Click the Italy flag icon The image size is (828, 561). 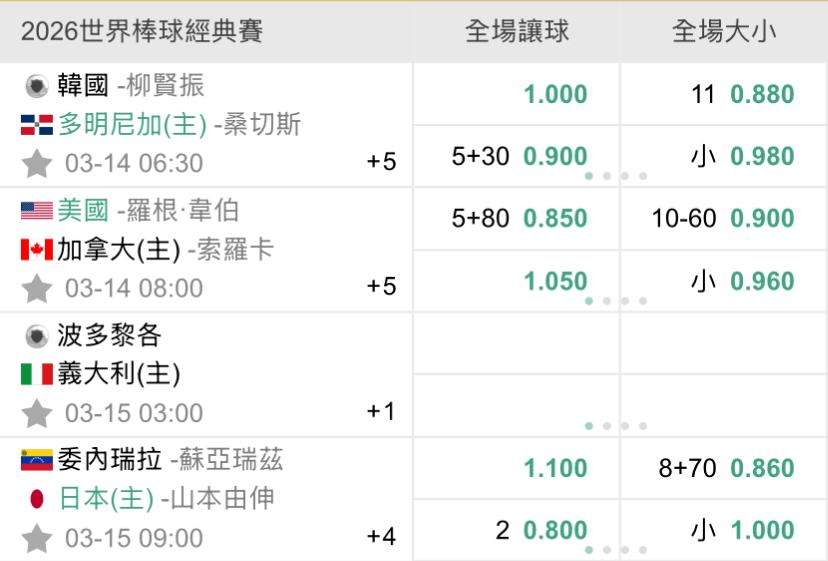[36, 375]
